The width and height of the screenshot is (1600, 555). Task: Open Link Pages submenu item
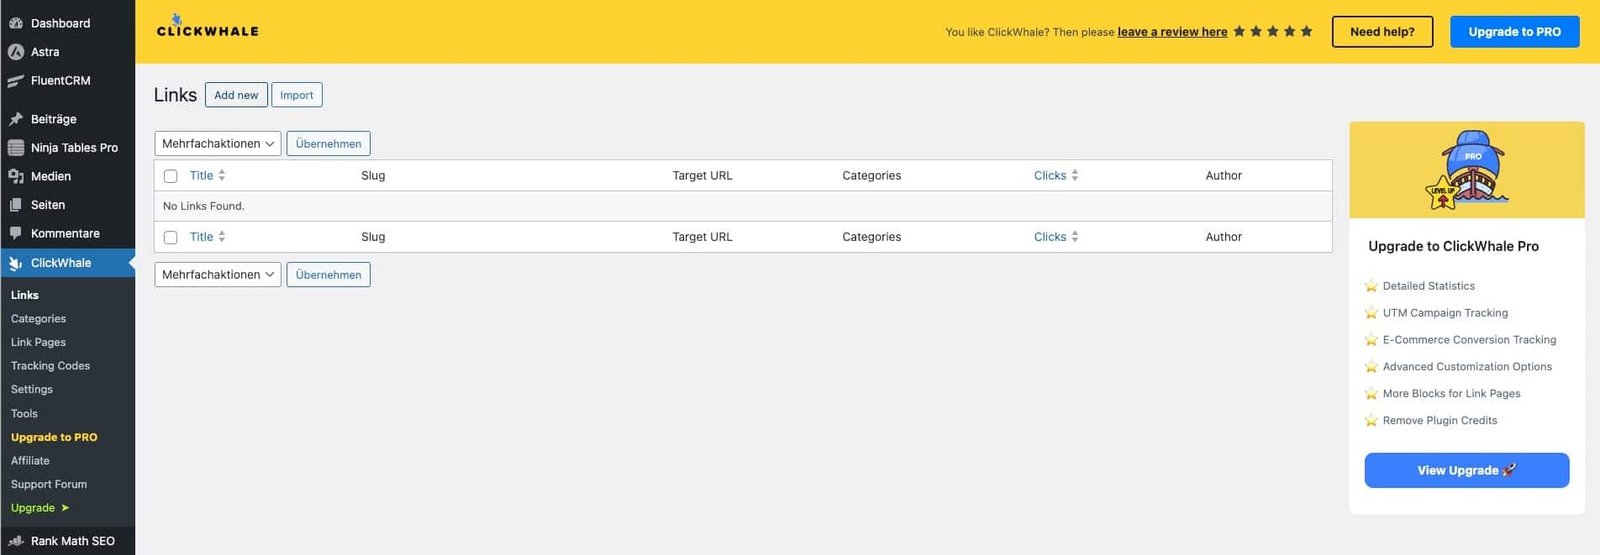pyautogui.click(x=38, y=342)
